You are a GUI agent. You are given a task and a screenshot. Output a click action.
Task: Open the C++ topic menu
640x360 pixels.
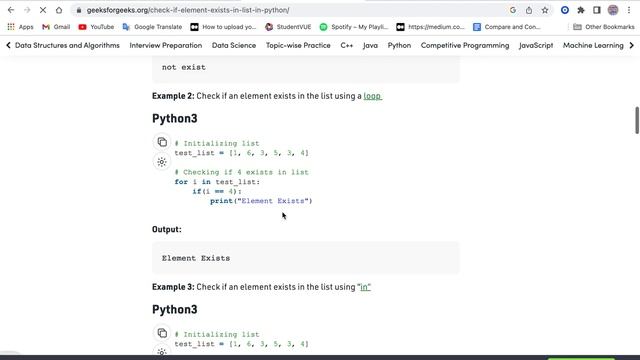coord(347,45)
